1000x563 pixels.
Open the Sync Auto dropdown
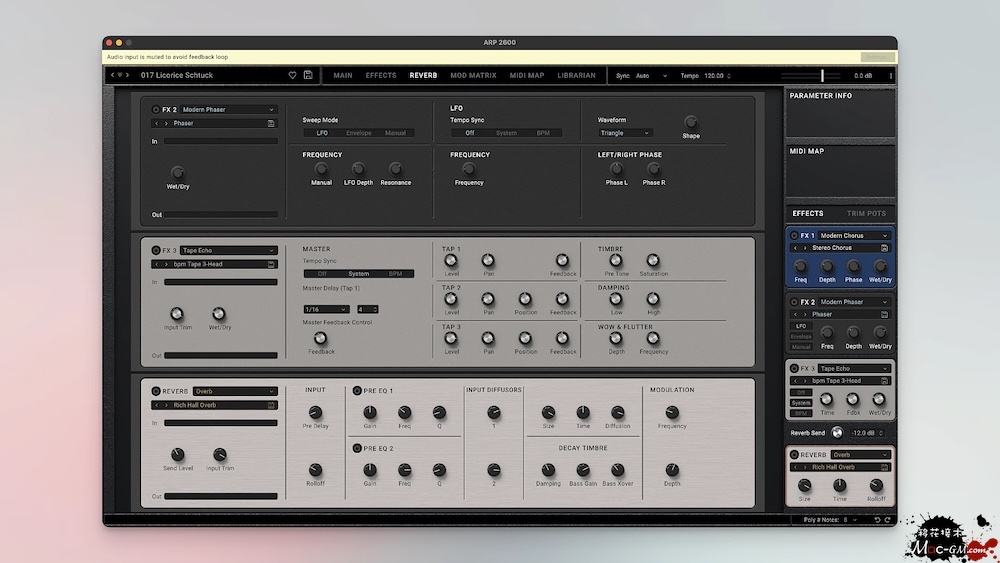click(x=651, y=76)
